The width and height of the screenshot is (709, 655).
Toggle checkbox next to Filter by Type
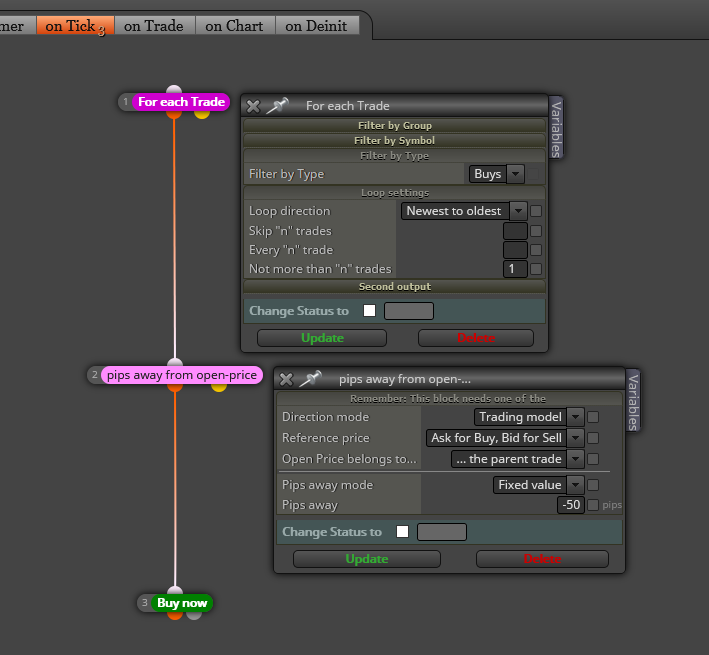coord(534,174)
